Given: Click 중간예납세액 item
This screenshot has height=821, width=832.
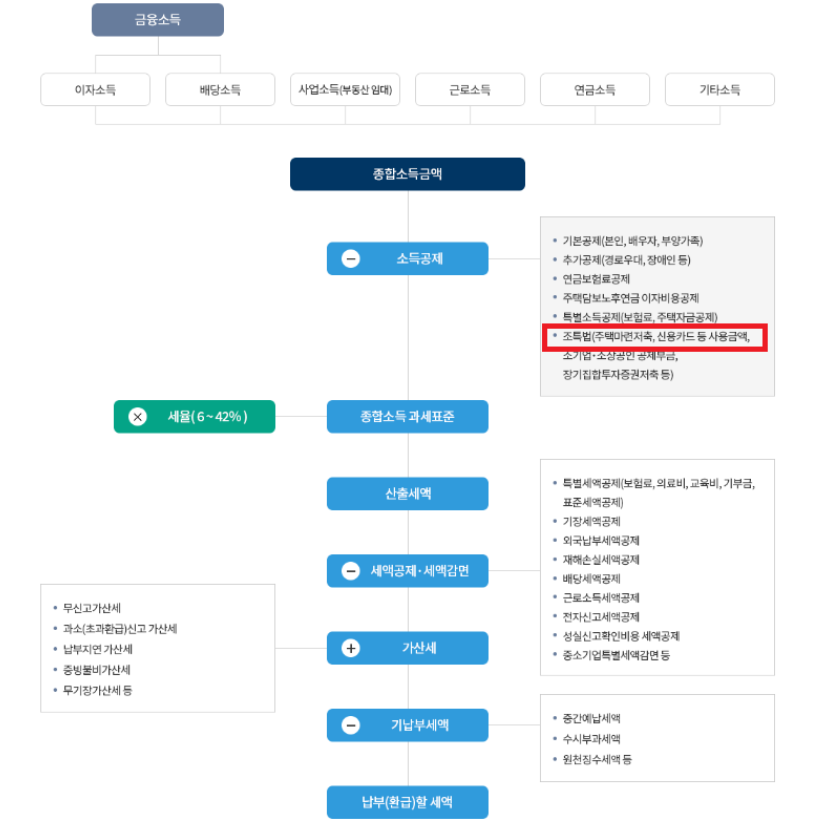Looking at the screenshot, I should (x=591, y=719).
